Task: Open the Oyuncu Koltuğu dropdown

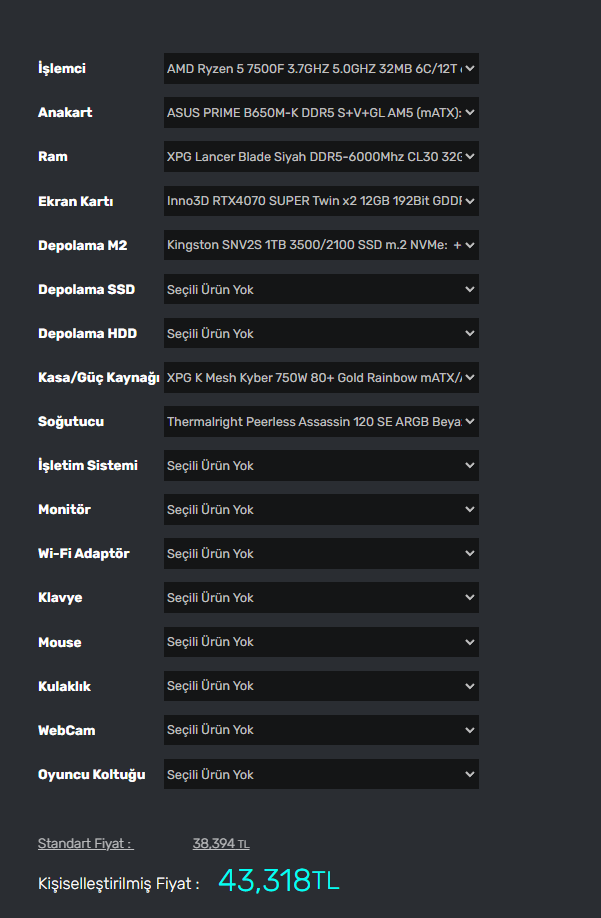Action: pyautogui.click(x=321, y=774)
